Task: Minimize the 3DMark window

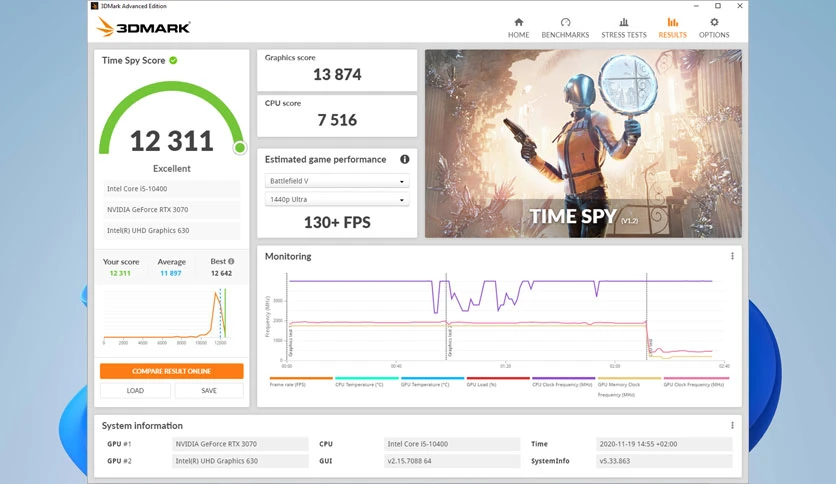Action: point(696,6)
